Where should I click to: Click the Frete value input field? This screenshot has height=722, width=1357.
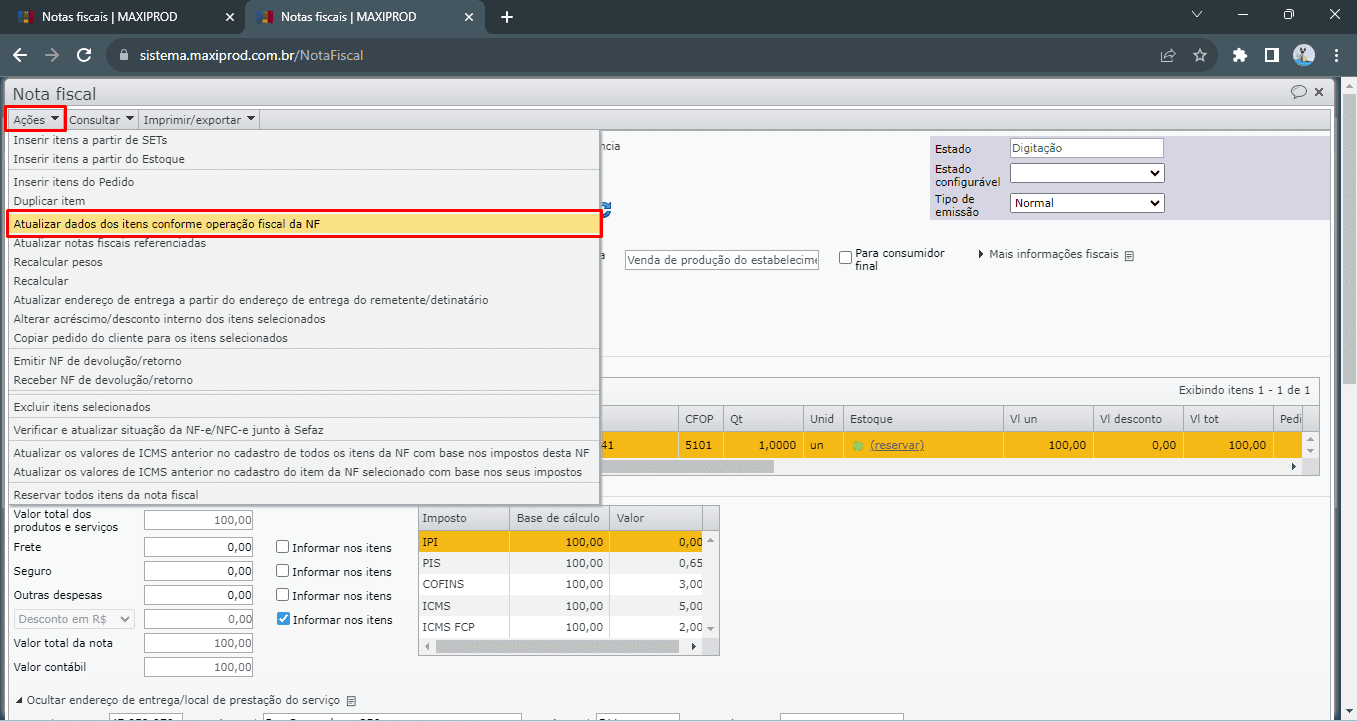tap(198, 547)
